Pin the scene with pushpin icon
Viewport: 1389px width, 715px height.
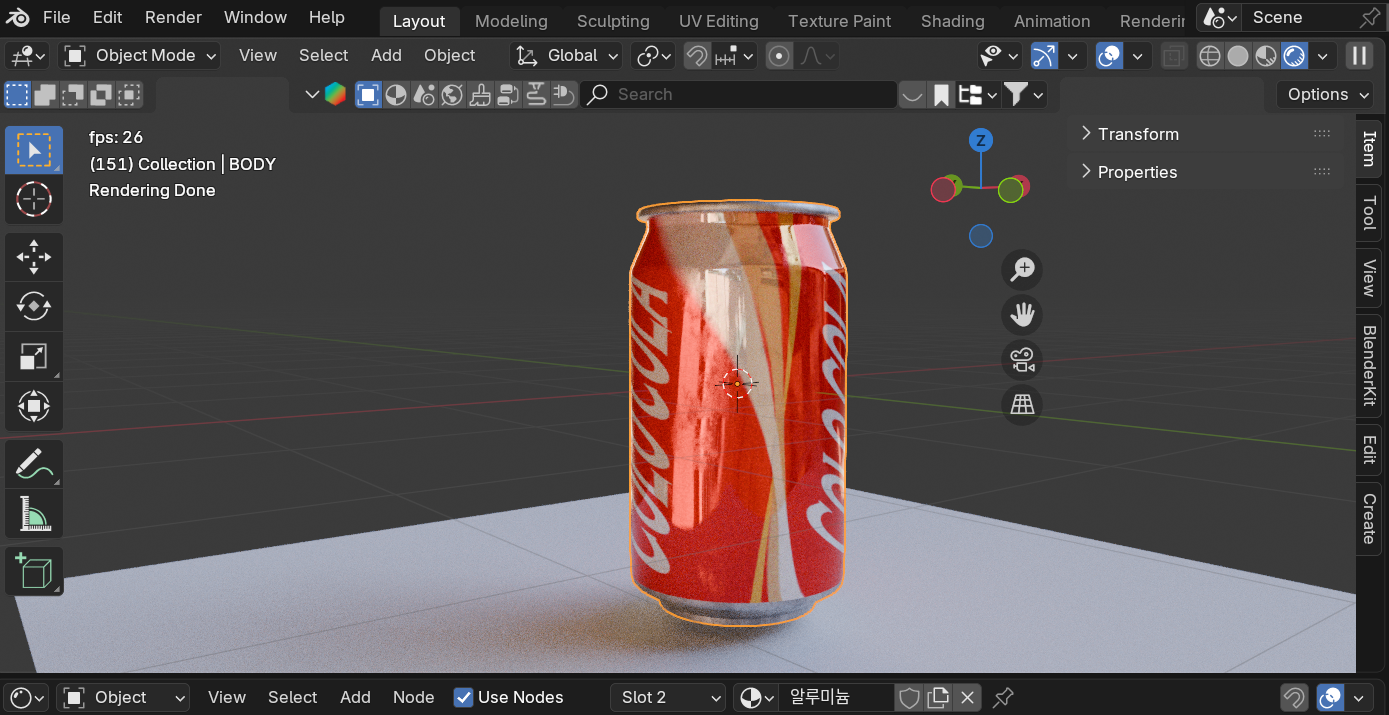[x=1369, y=17]
